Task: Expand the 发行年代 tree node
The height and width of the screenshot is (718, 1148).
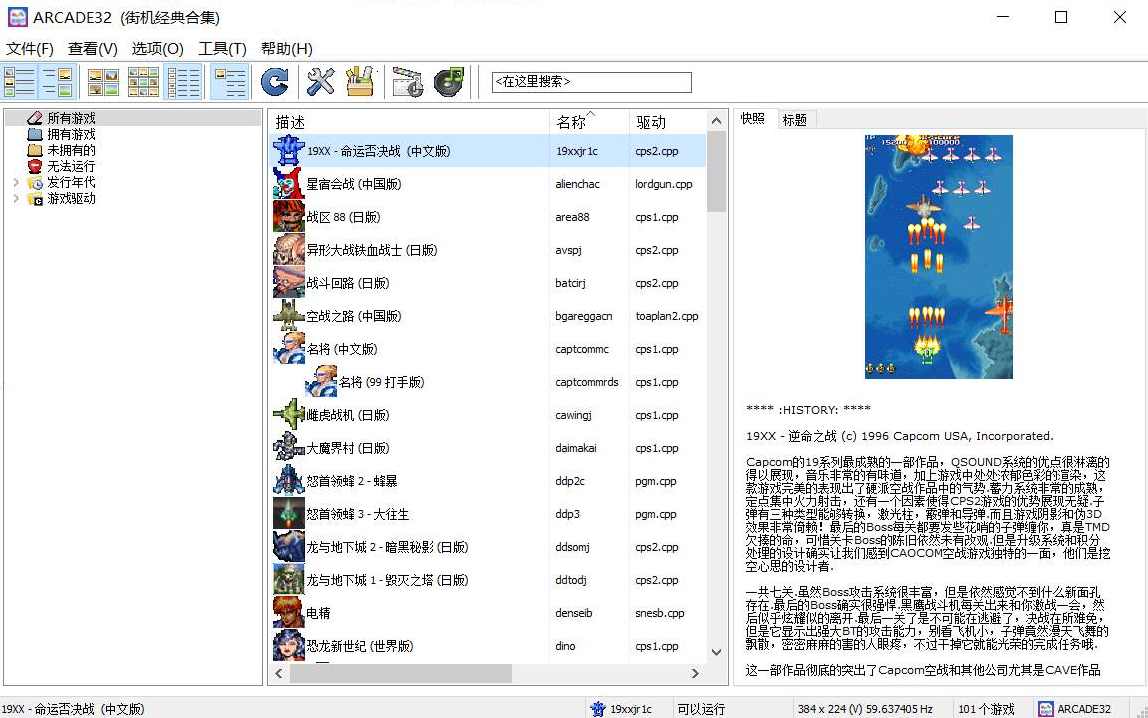Action: [15, 183]
